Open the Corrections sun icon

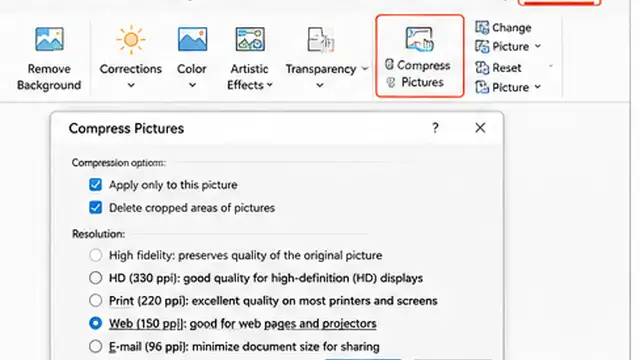[131, 40]
